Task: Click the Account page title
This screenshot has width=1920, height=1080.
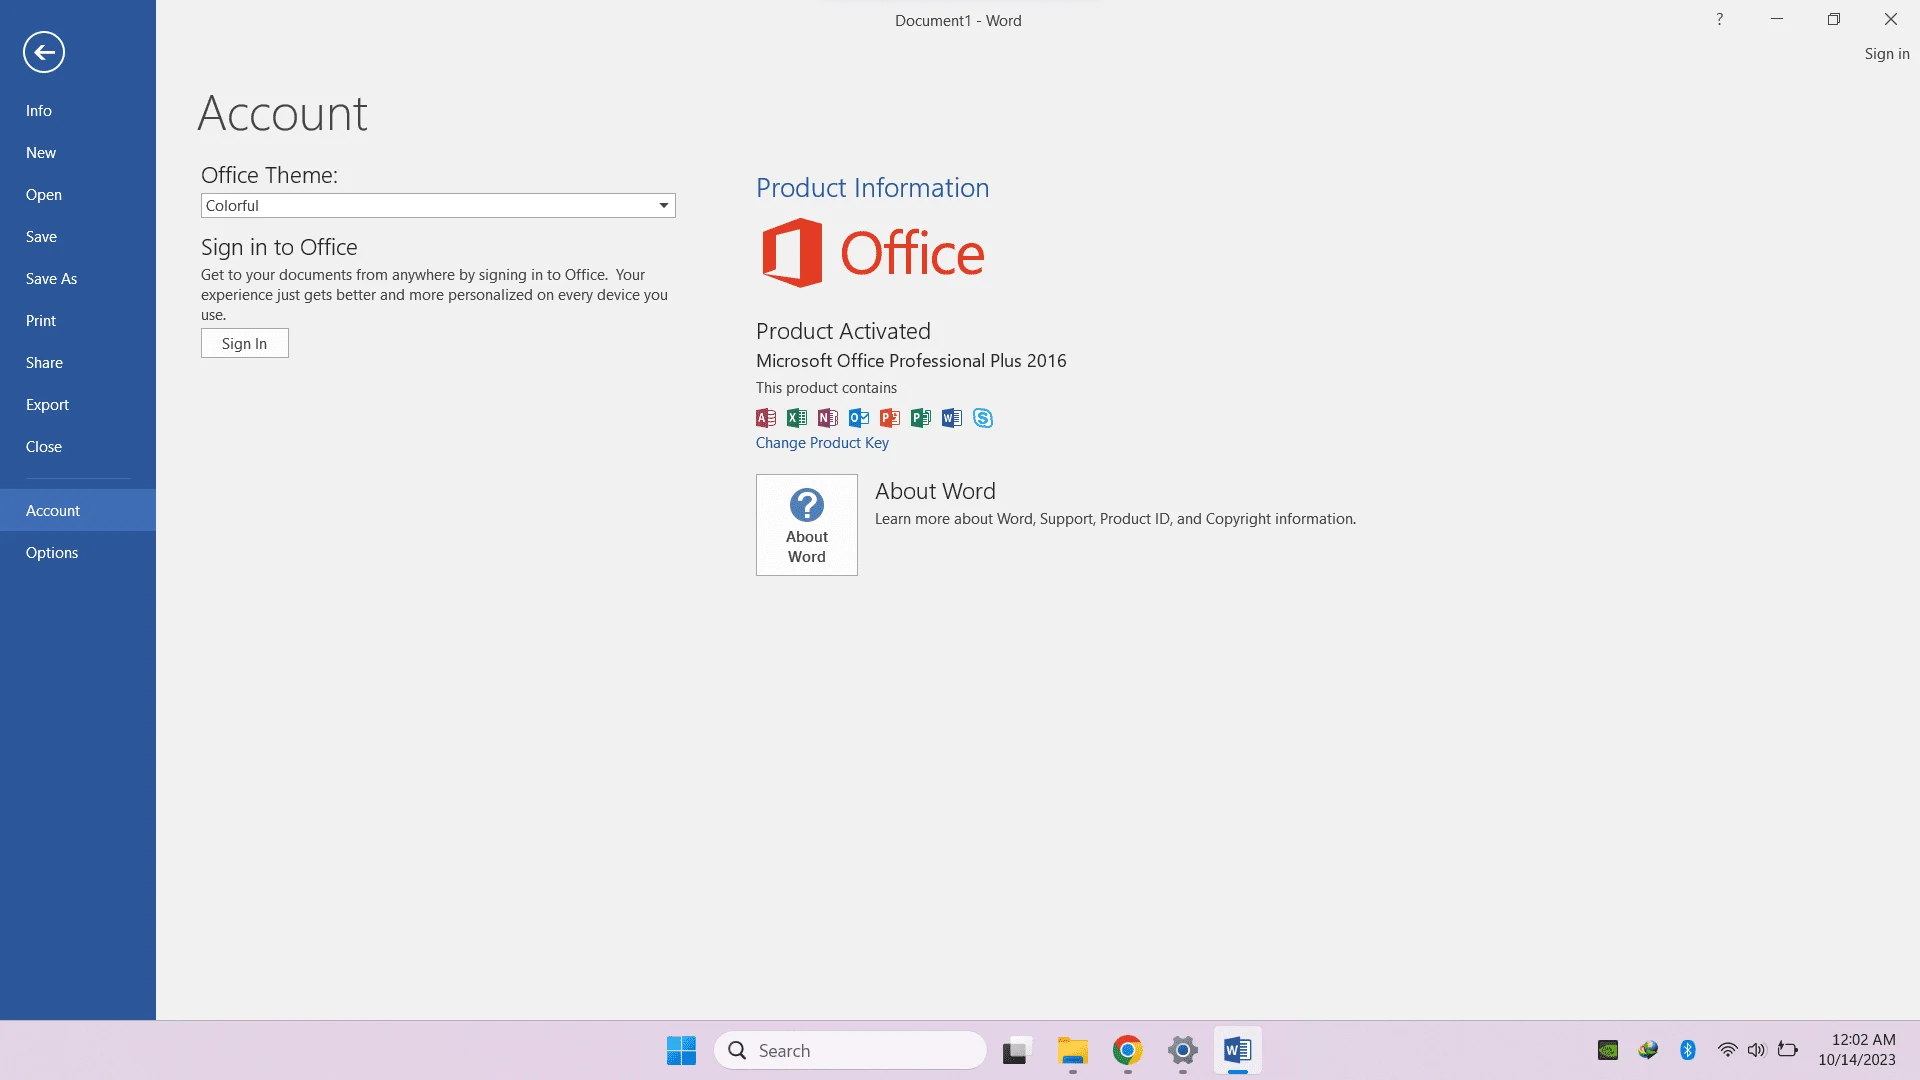Action: (x=283, y=113)
